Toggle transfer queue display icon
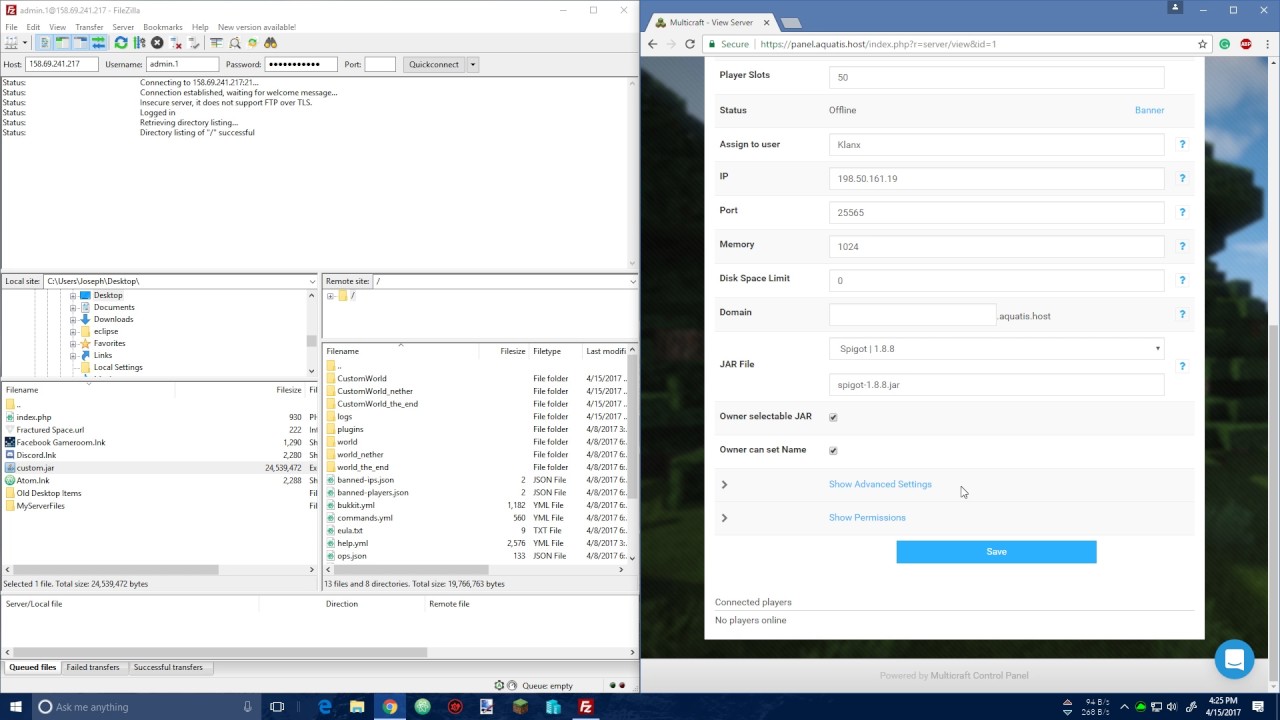This screenshot has height=720, width=1280. [98, 43]
